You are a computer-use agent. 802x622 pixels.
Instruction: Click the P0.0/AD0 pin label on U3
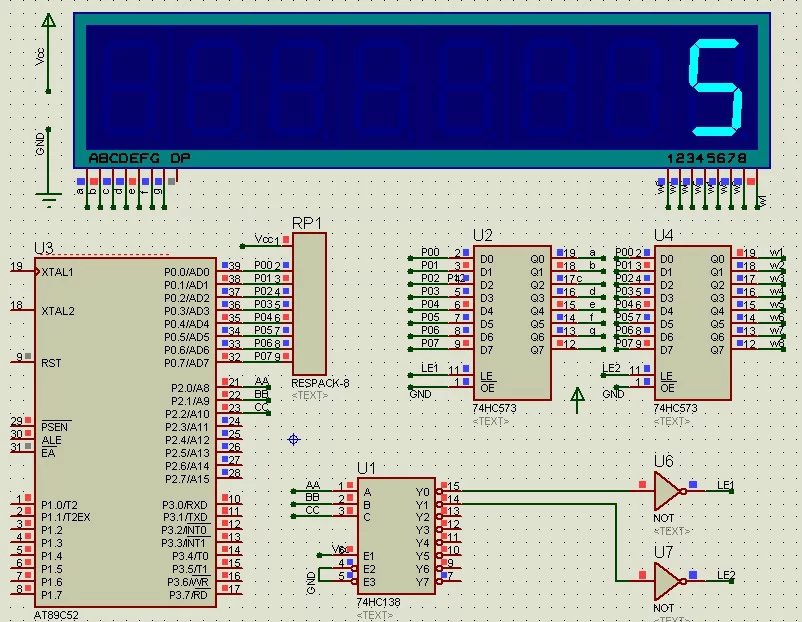pos(187,272)
